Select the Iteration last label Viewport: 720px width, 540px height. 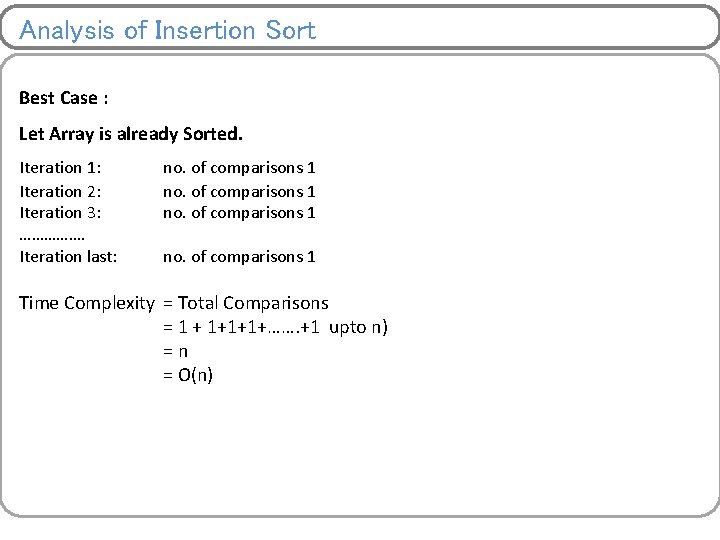click(68, 257)
